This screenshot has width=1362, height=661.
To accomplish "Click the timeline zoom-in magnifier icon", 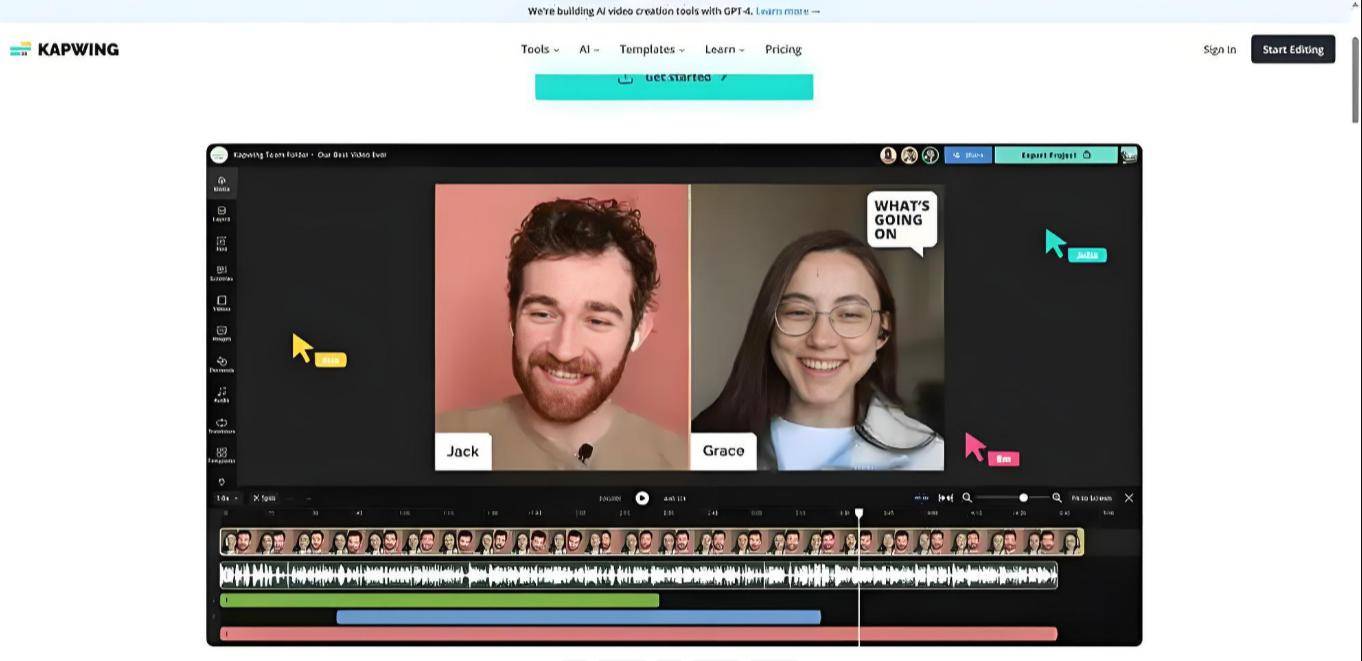I will pyautogui.click(x=1057, y=498).
